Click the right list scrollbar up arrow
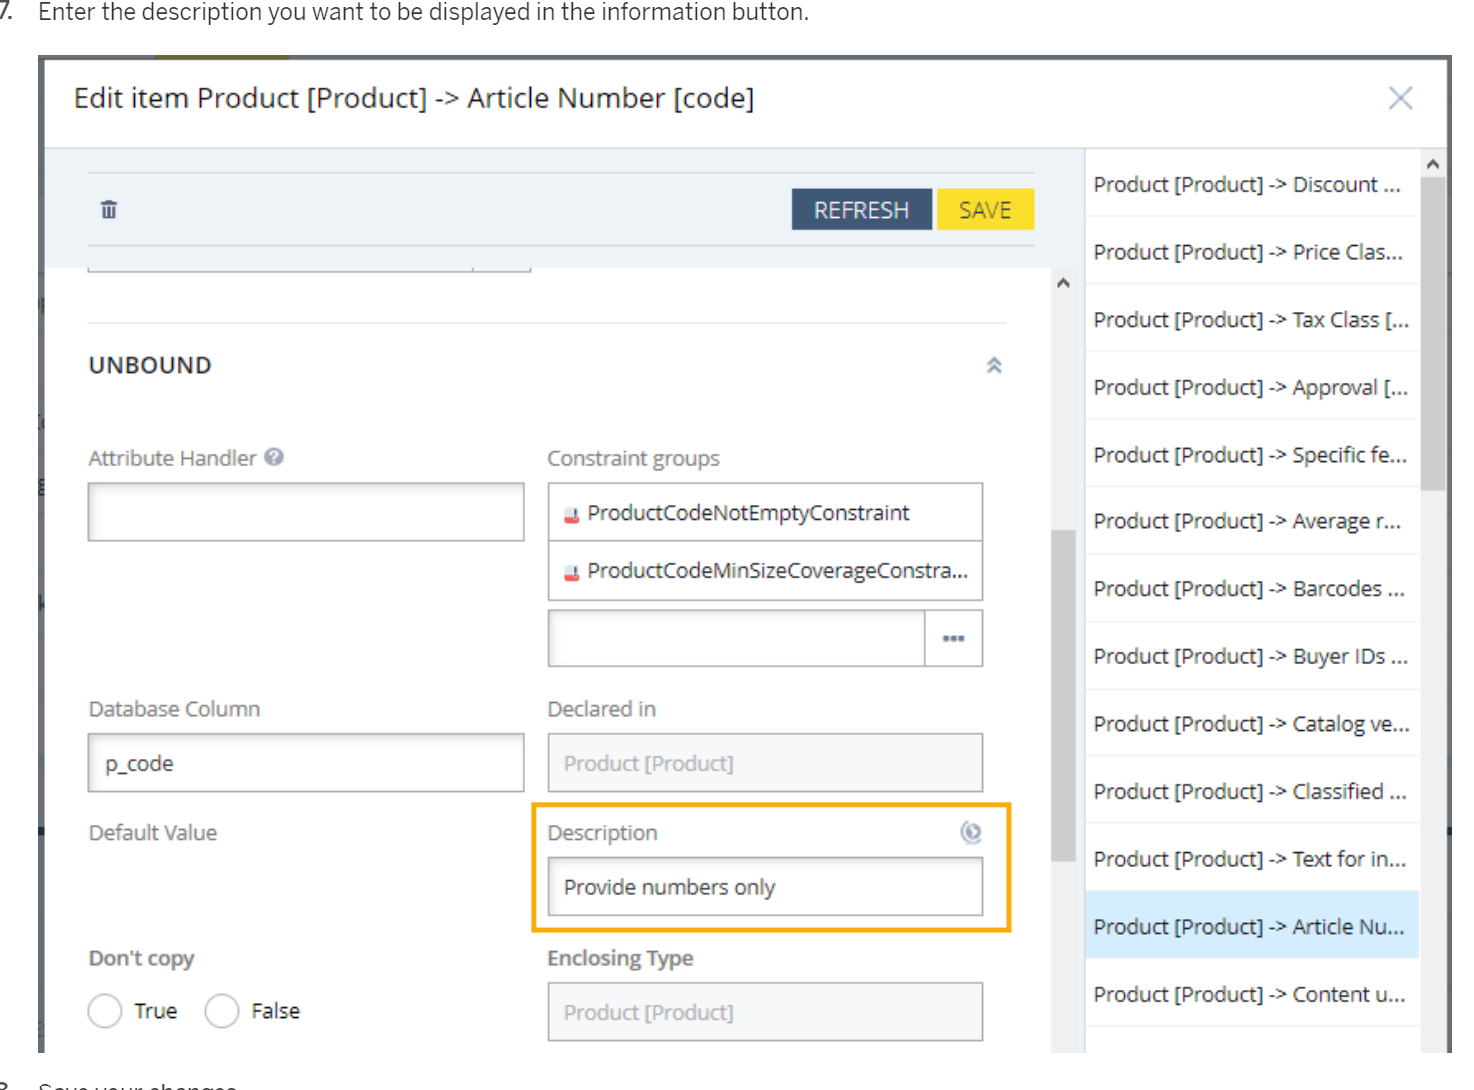 pos(1433,164)
